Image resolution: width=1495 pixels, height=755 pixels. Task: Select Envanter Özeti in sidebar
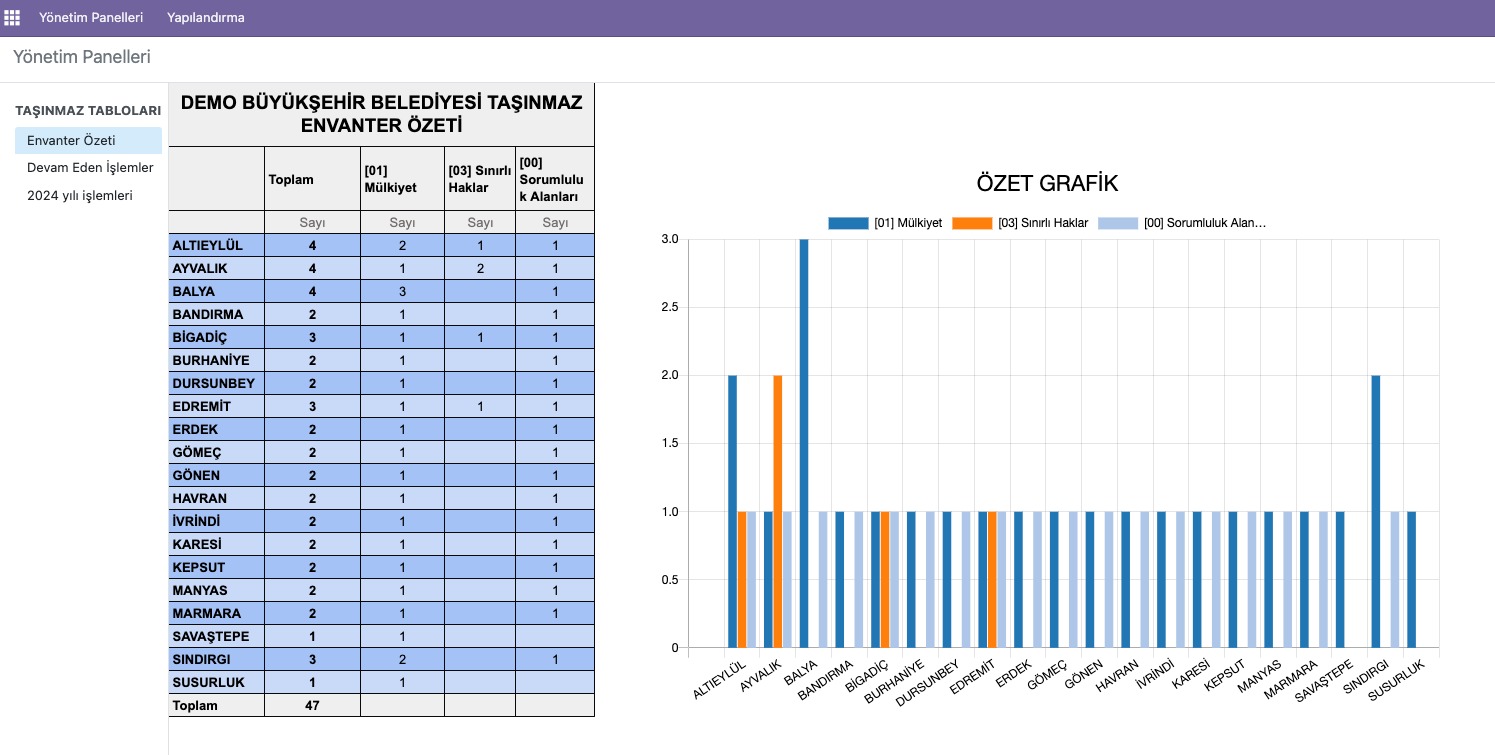71,140
